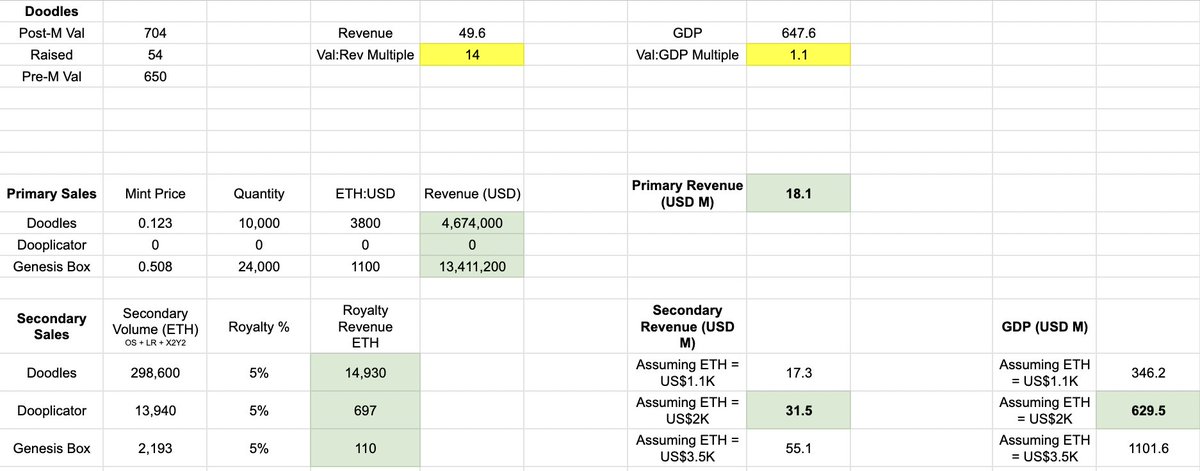Click the Royalty % column header
The width and height of the screenshot is (1200, 471).
[x=260, y=326]
